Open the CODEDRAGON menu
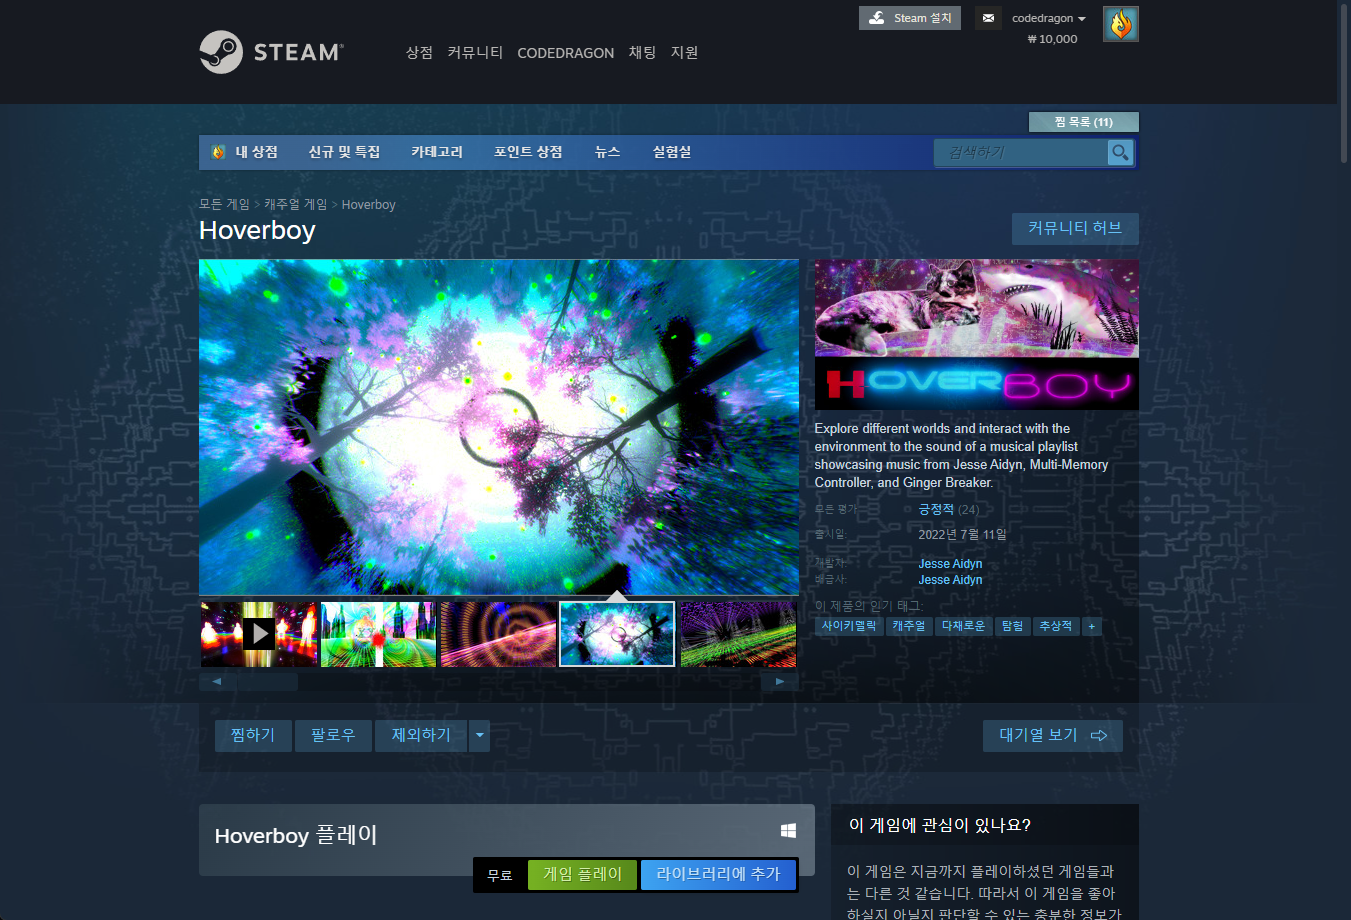1351x920 pixels. coord(565,53)
